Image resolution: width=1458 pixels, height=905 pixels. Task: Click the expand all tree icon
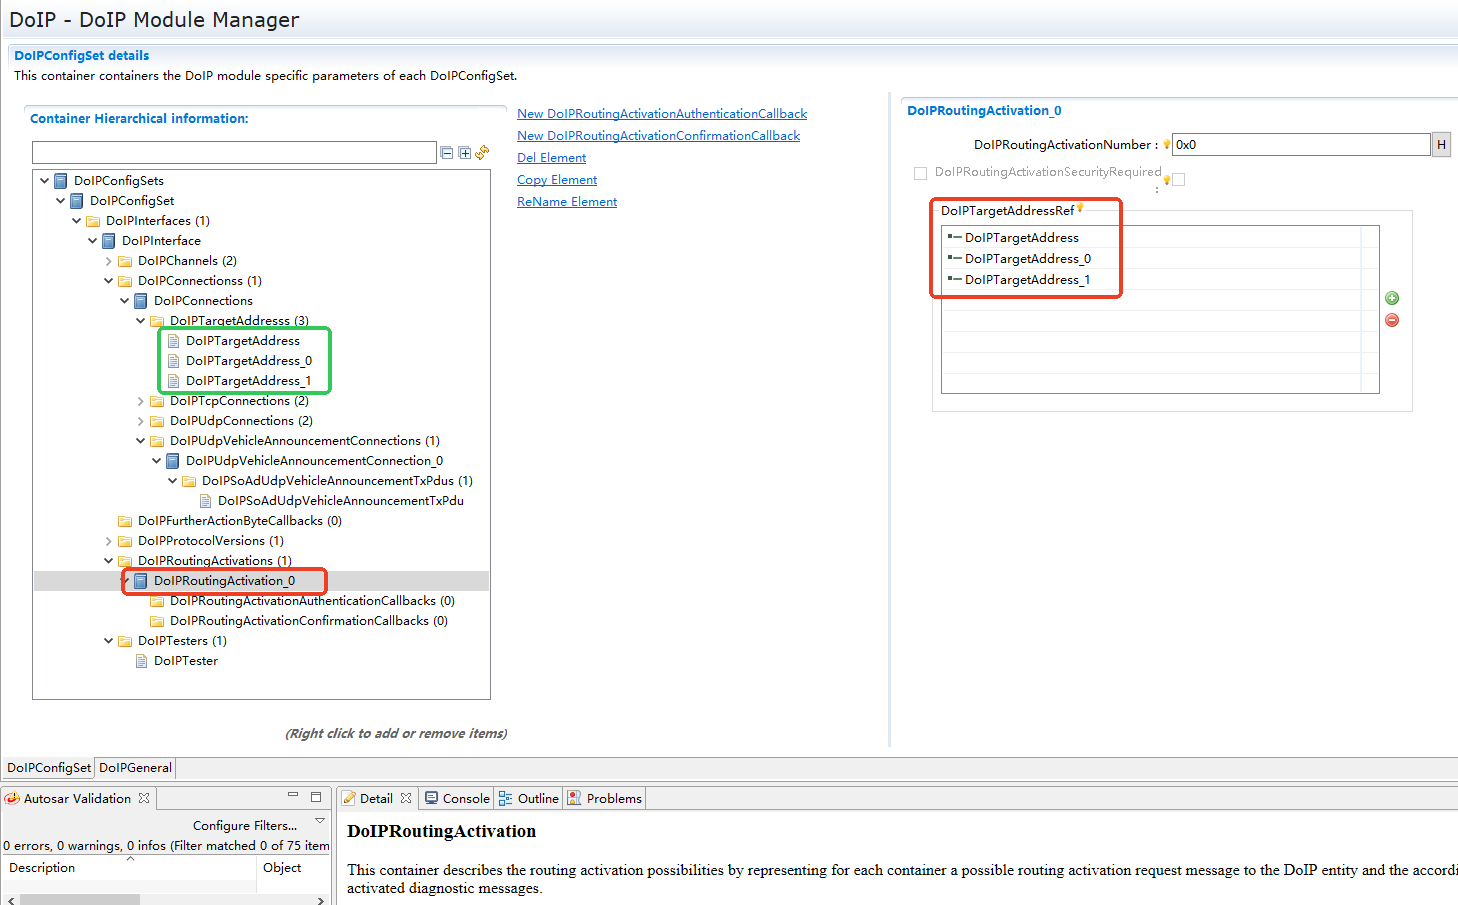click(464, 153)
